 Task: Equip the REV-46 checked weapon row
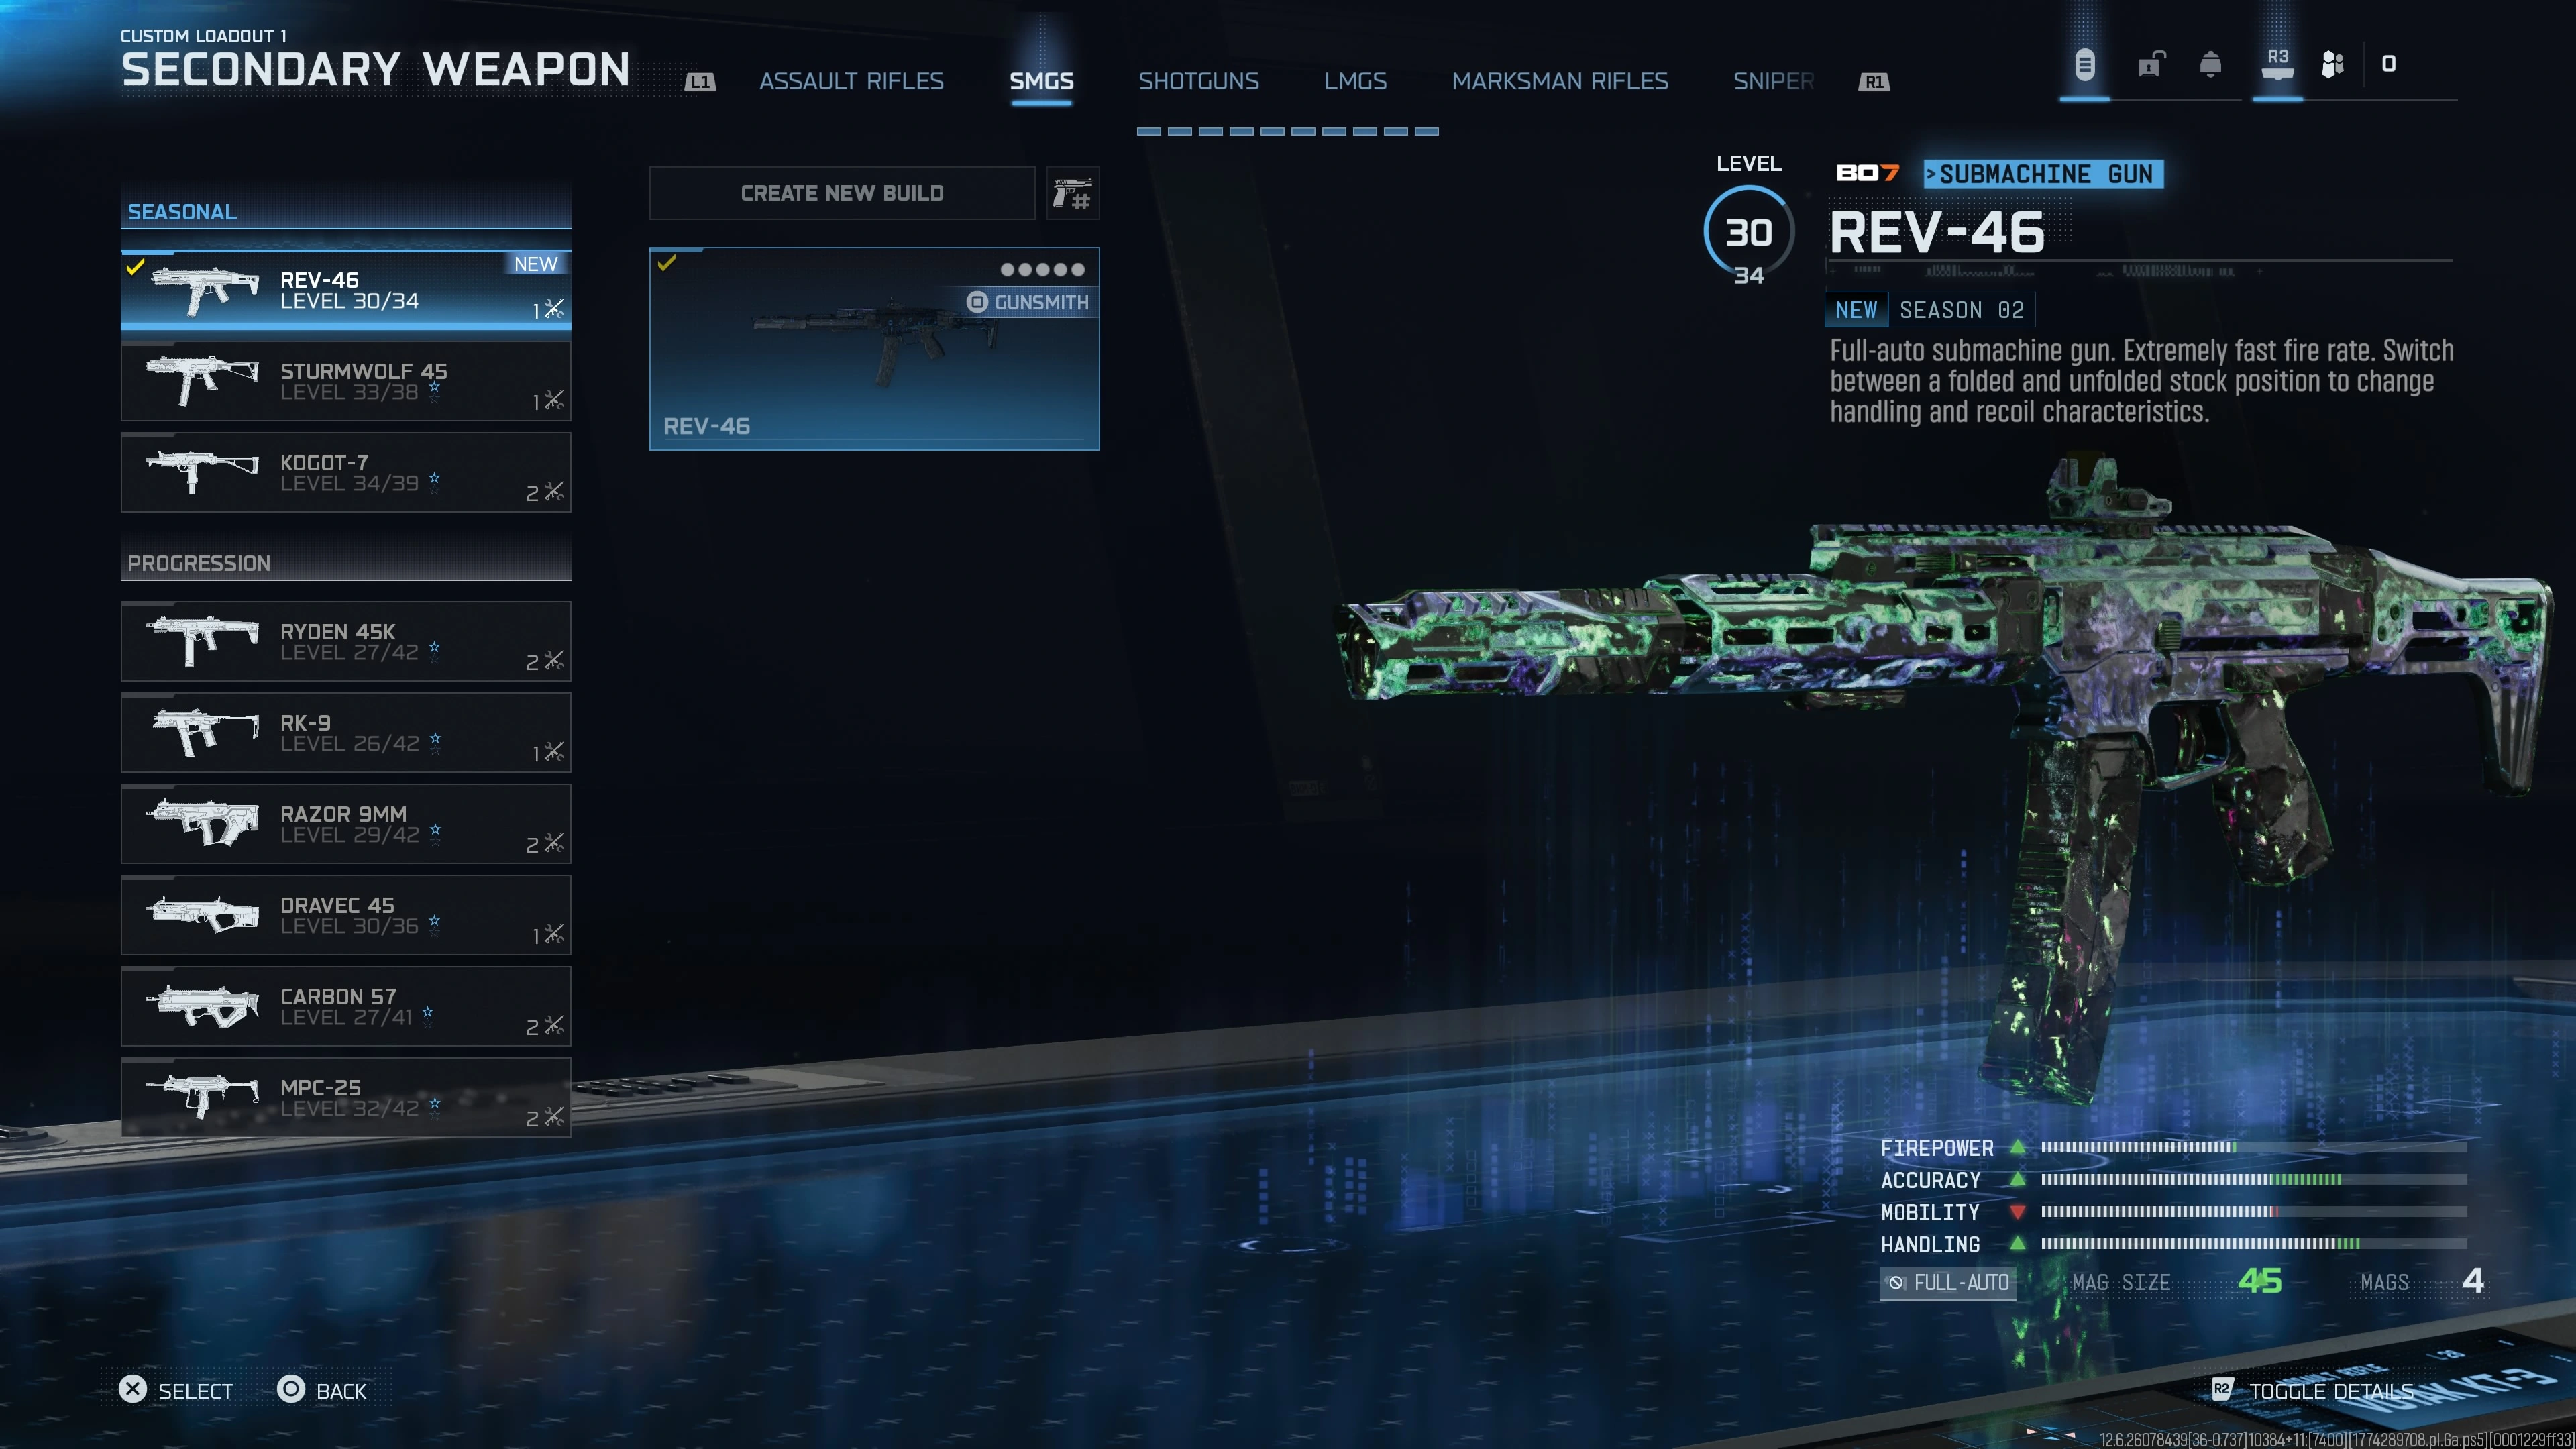click(x=345, y=290)
